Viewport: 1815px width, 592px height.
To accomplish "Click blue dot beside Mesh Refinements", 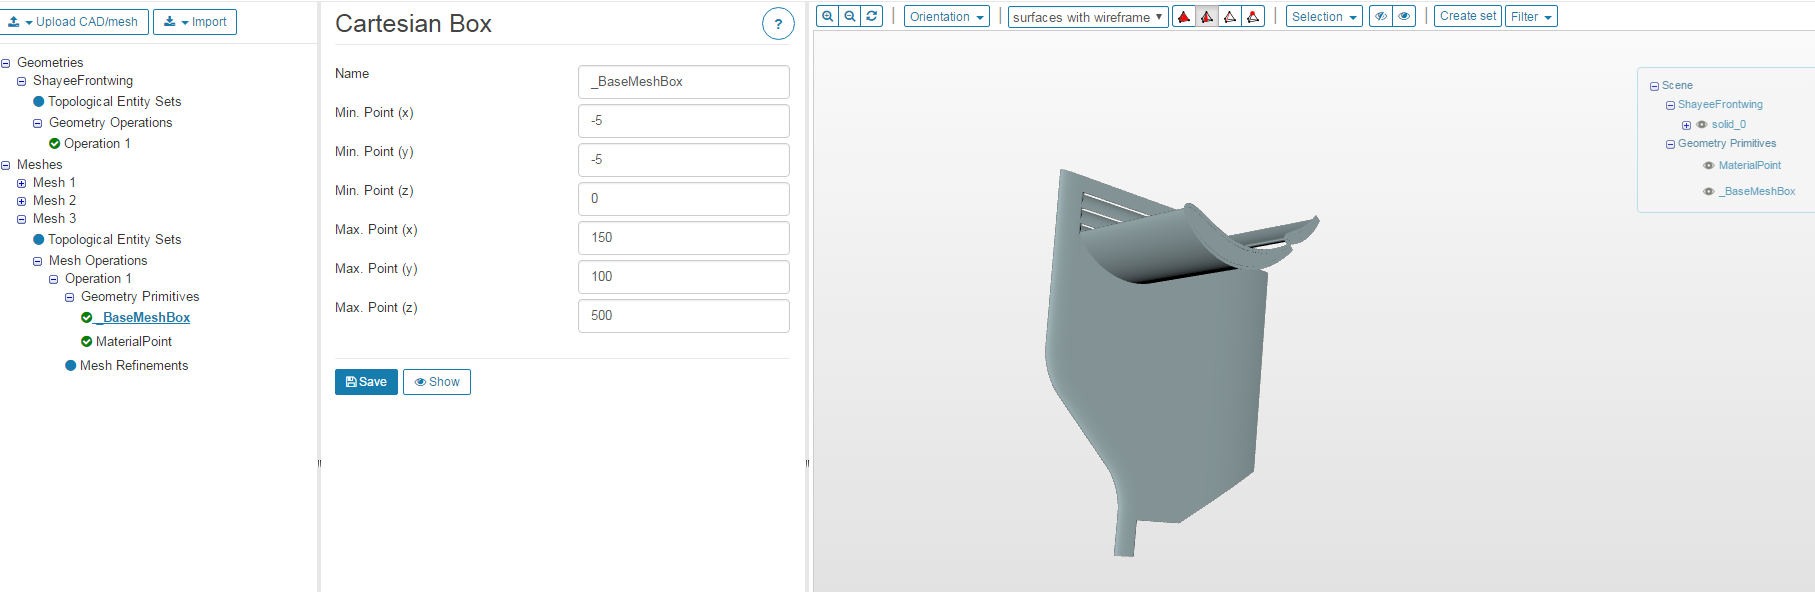I will tap(70, 365).
